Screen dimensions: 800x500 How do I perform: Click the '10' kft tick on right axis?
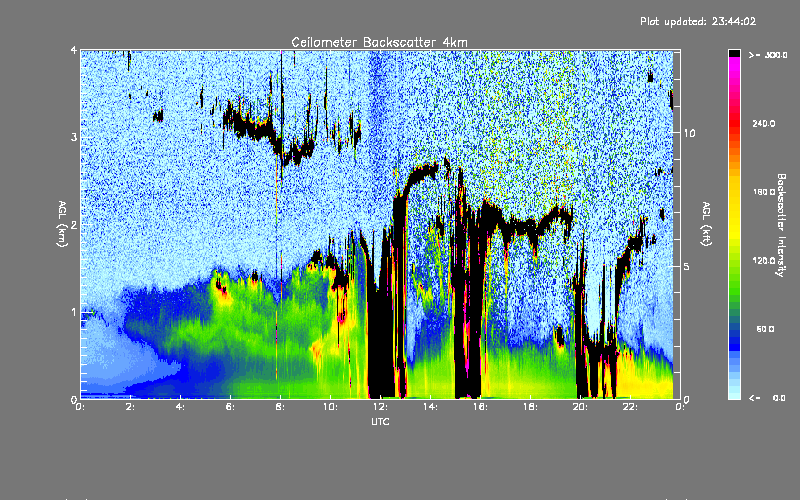(x=689, y=133)
